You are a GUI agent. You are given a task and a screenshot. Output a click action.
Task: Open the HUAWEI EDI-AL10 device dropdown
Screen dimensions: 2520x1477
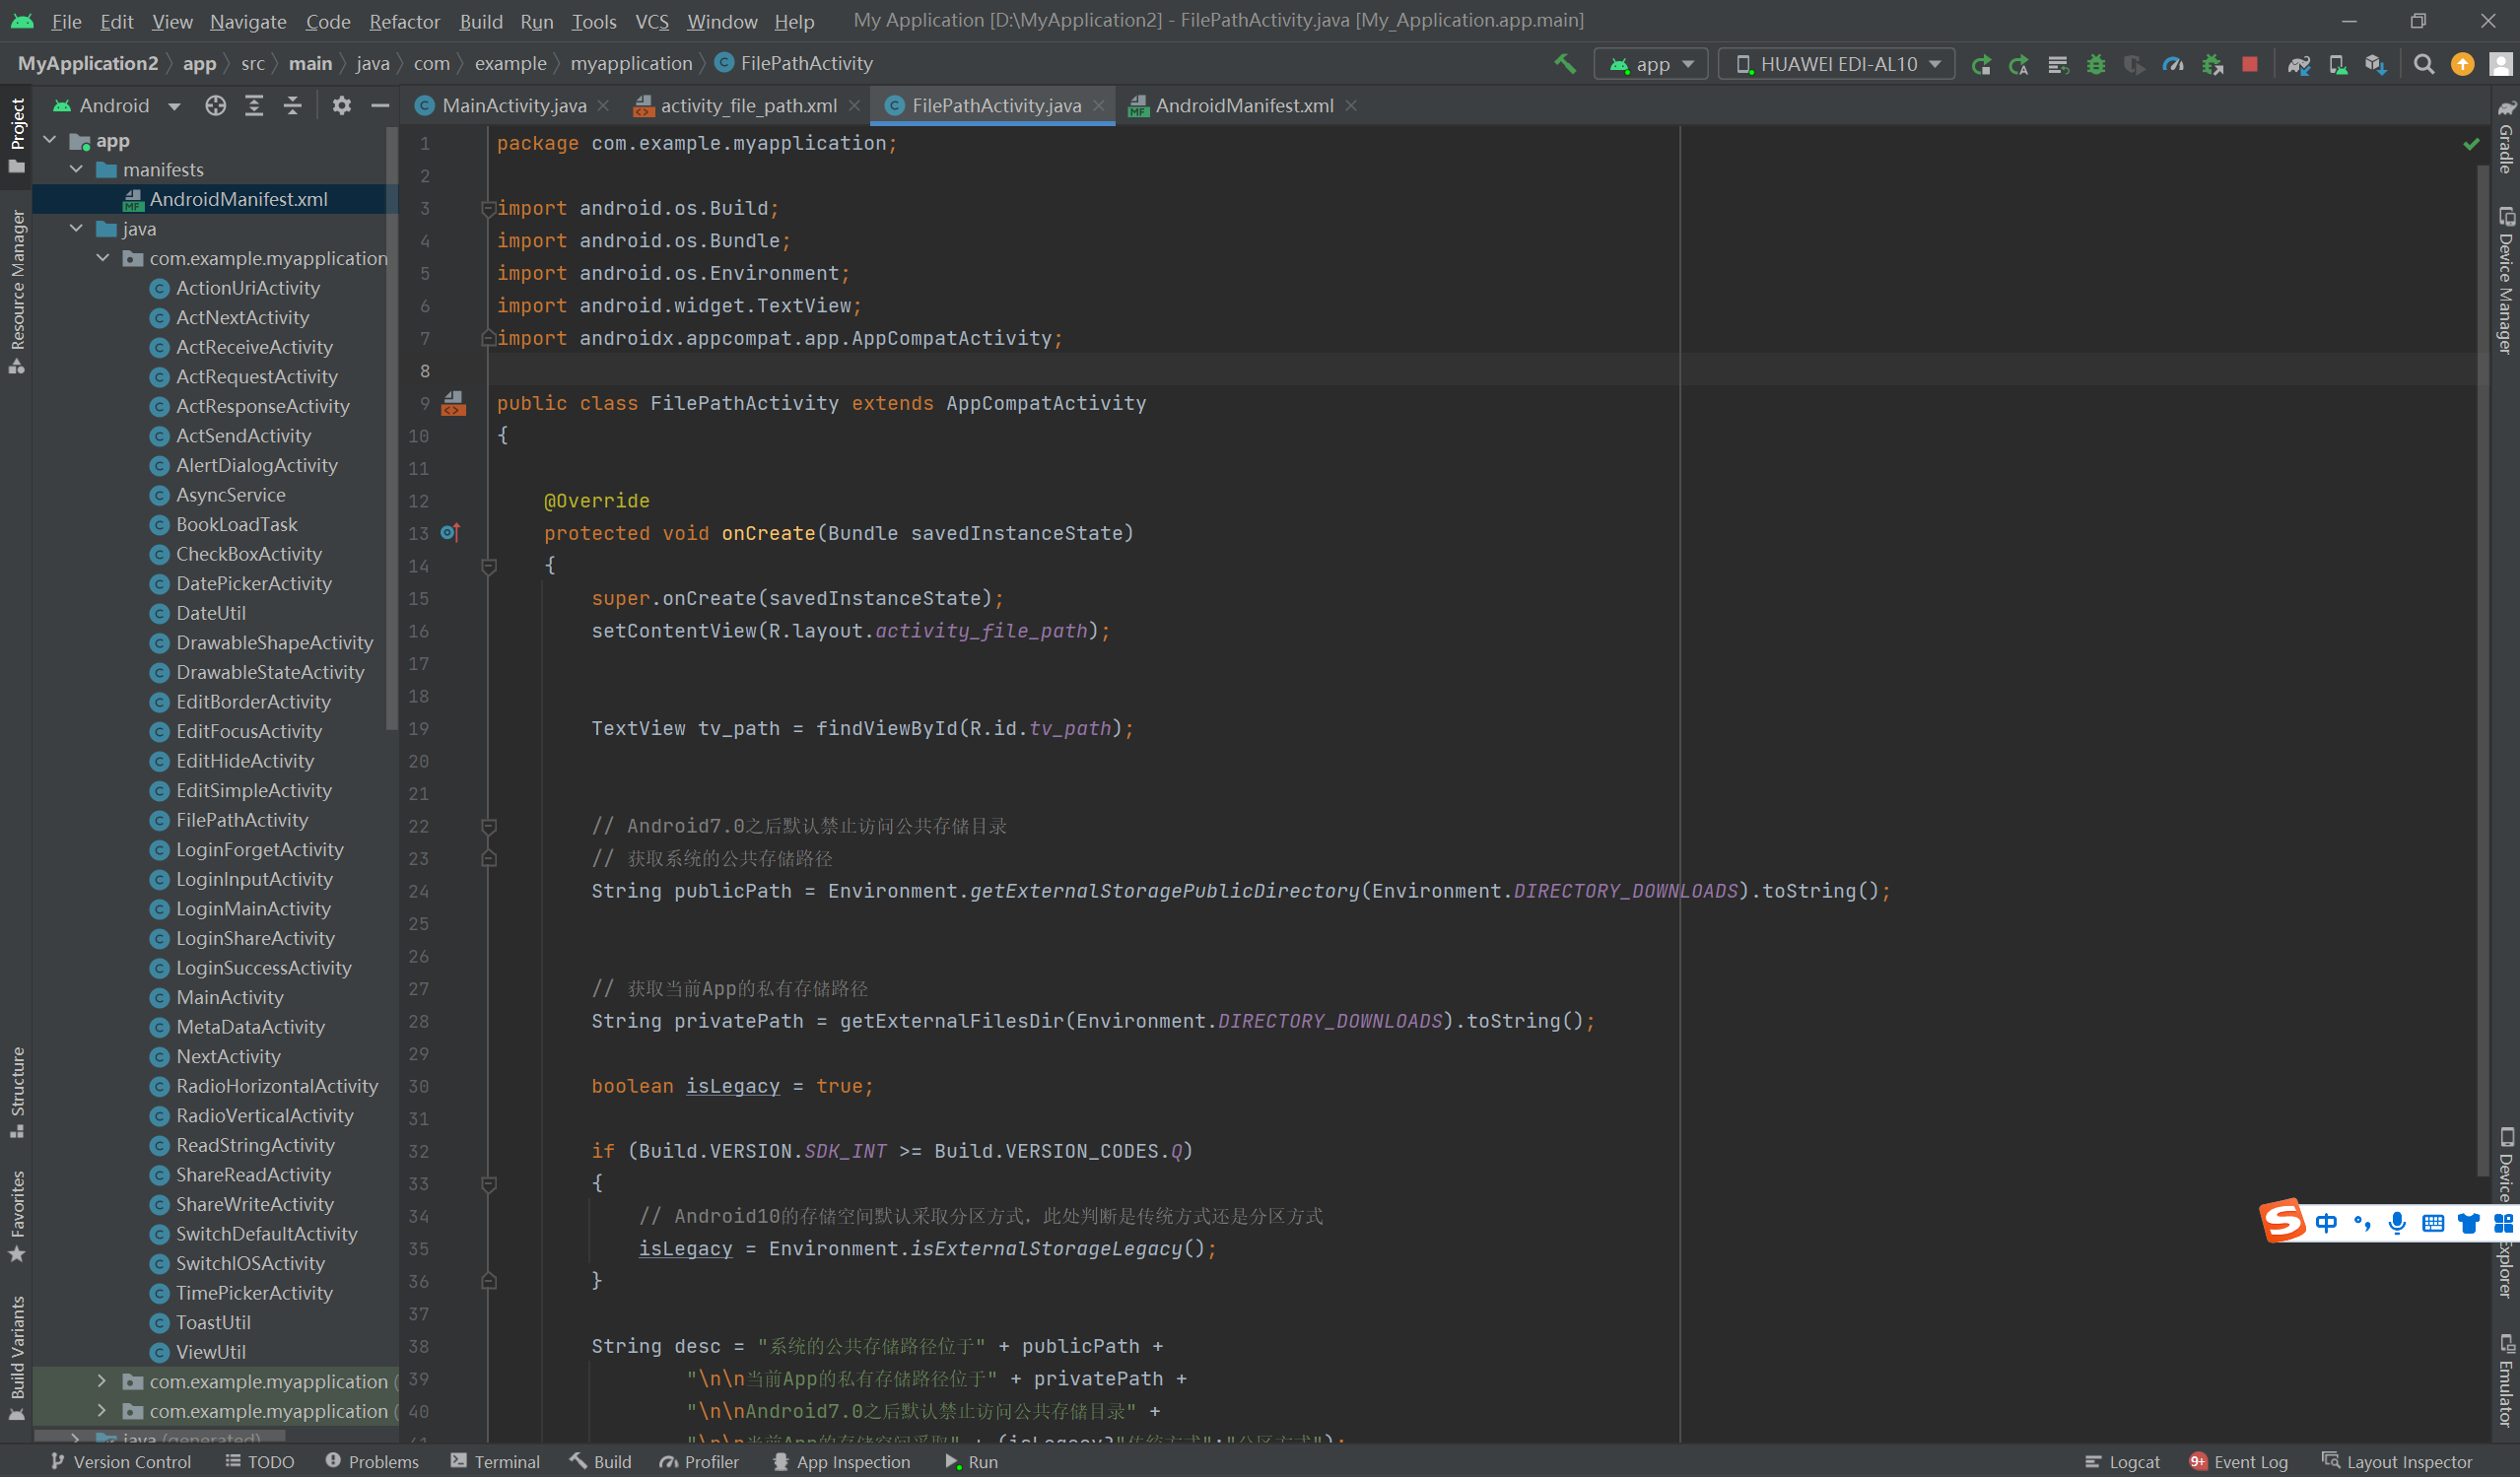(x=1837, y=64)
